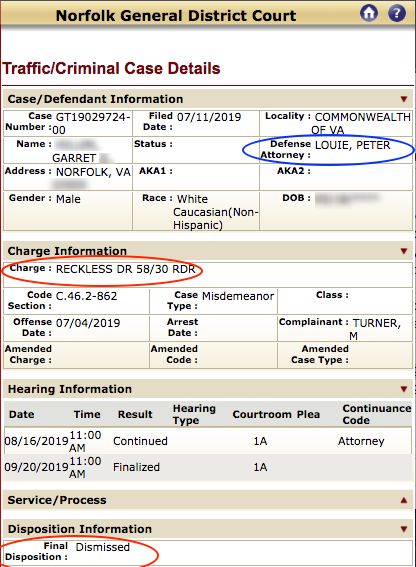
Task: Click the Norfolk General District Court title
Action: click(176, 16)
